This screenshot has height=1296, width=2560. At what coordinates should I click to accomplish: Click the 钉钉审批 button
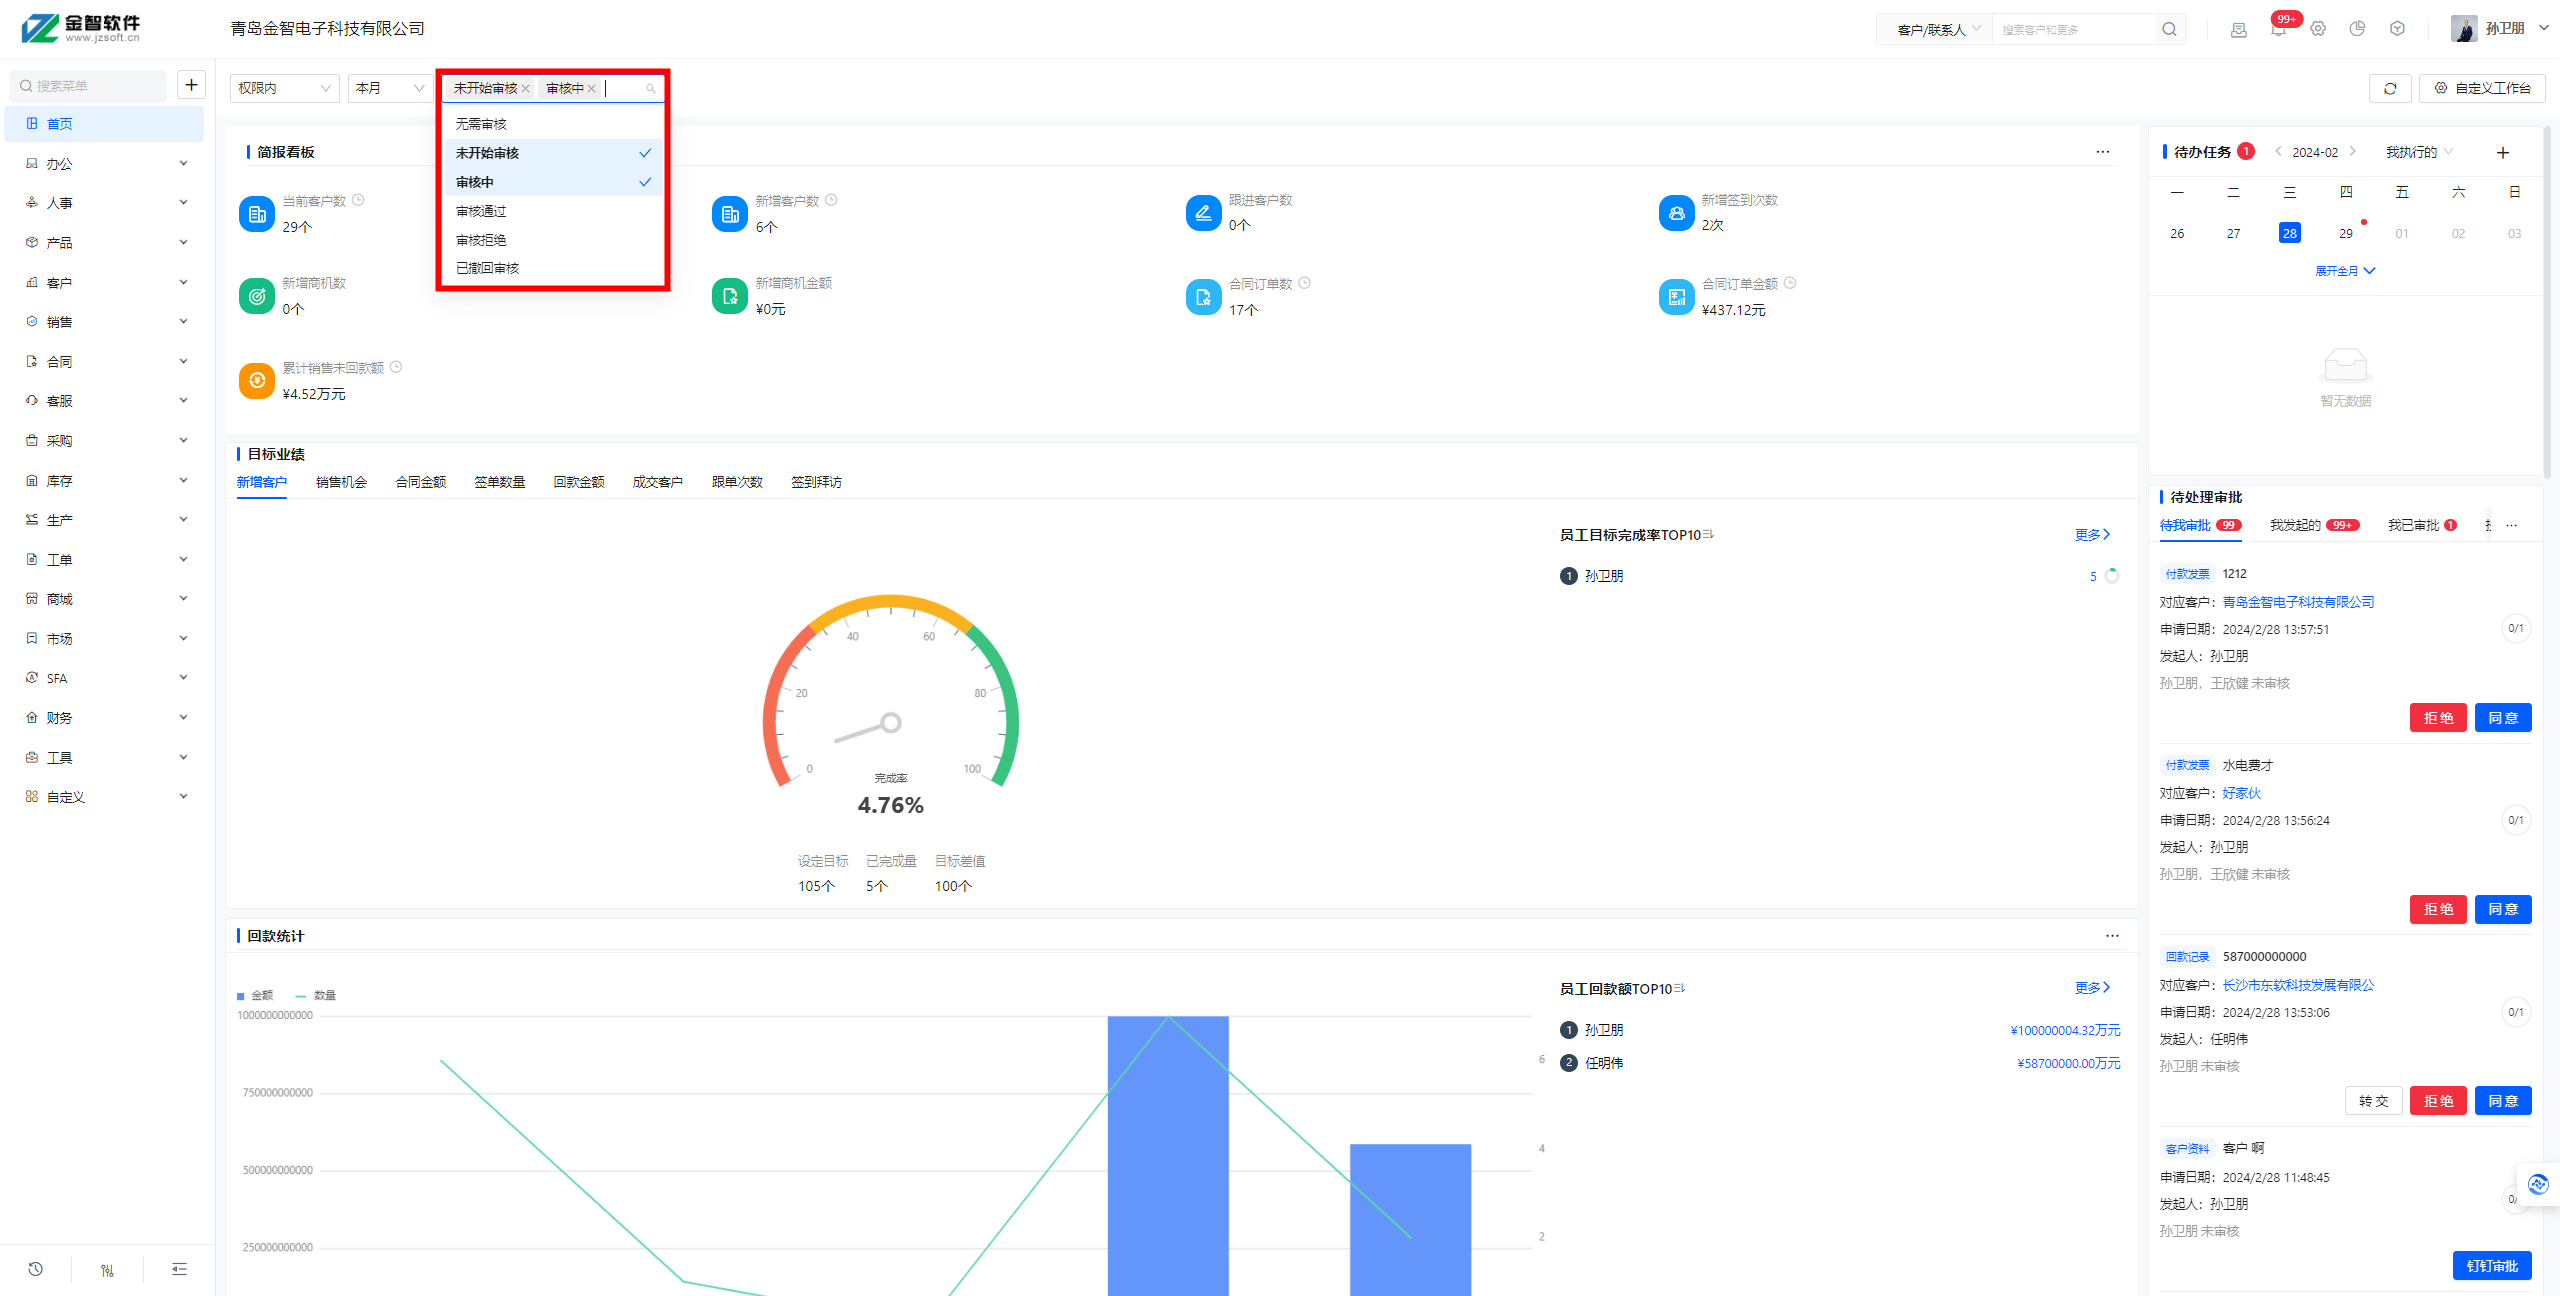2492,1266
